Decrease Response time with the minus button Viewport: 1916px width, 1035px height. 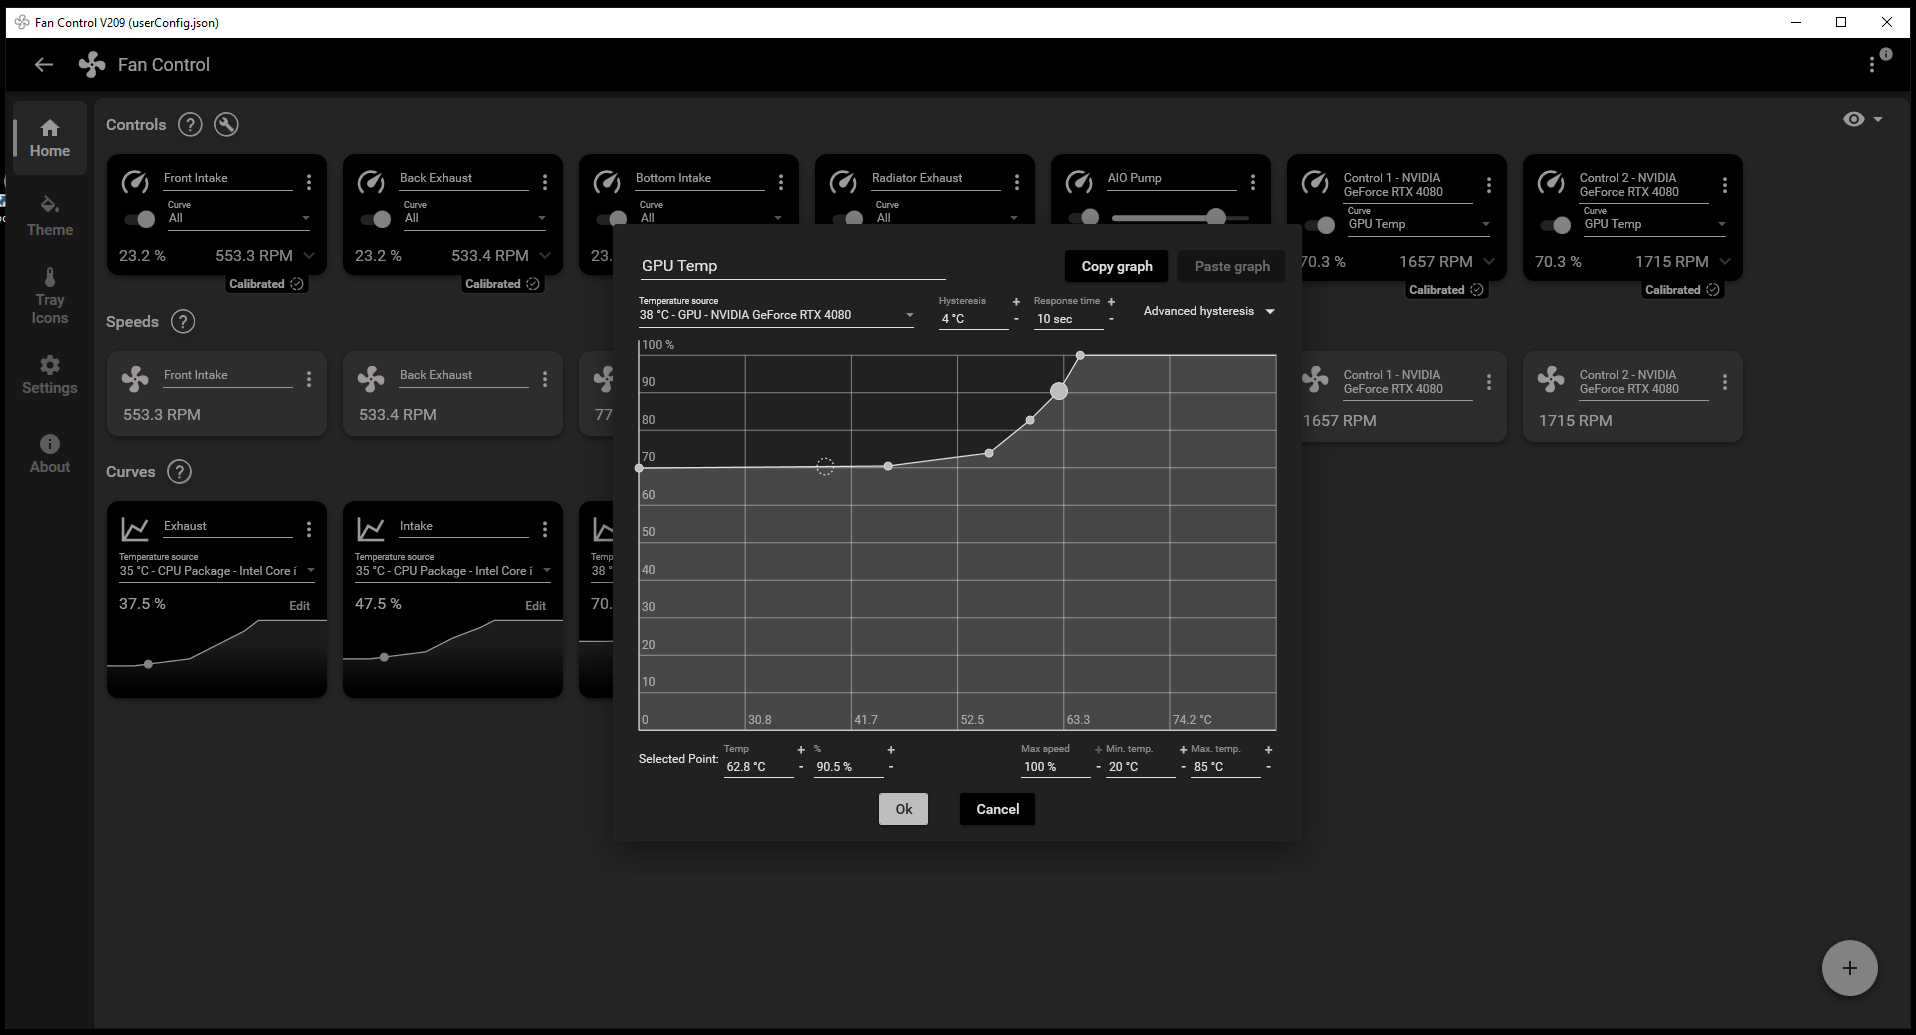1111,320
